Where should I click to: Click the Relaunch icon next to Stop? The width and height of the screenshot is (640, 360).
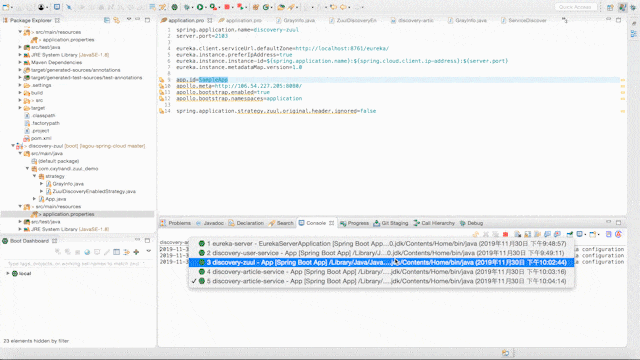(240, 7)
